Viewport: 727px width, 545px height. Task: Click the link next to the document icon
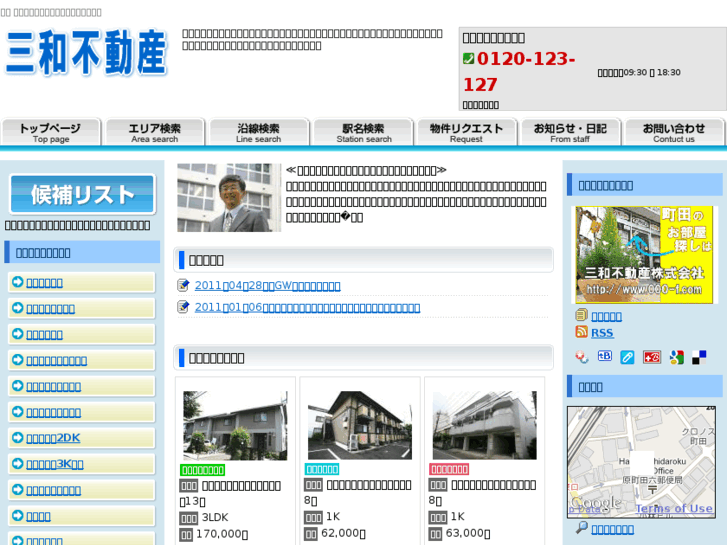(x=606, y=316)
